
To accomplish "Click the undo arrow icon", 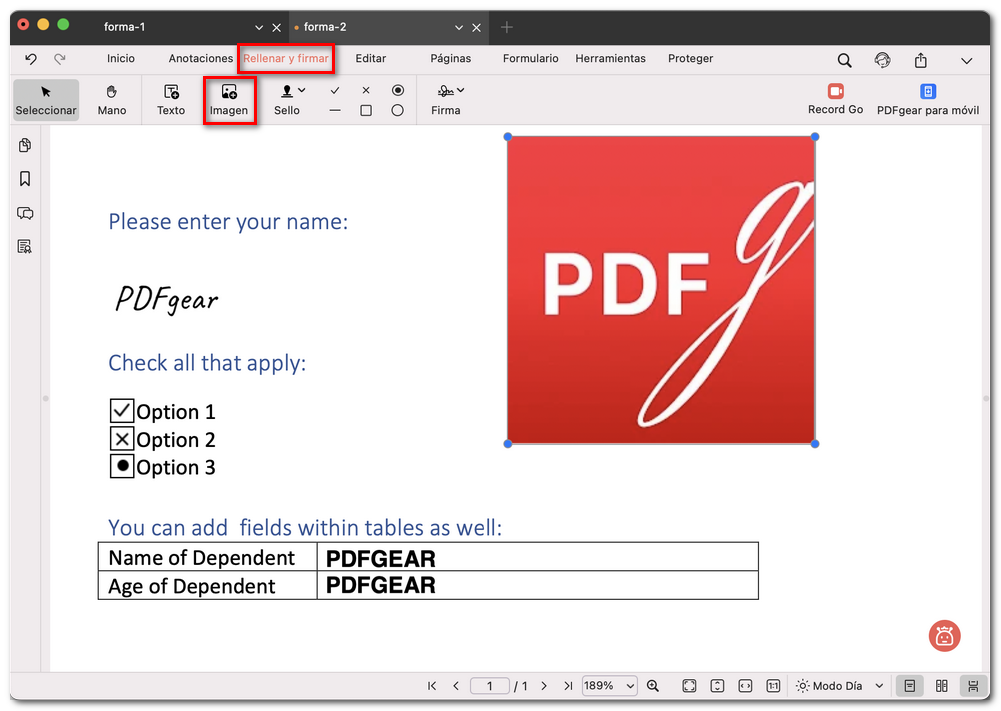I will (31, 60).
